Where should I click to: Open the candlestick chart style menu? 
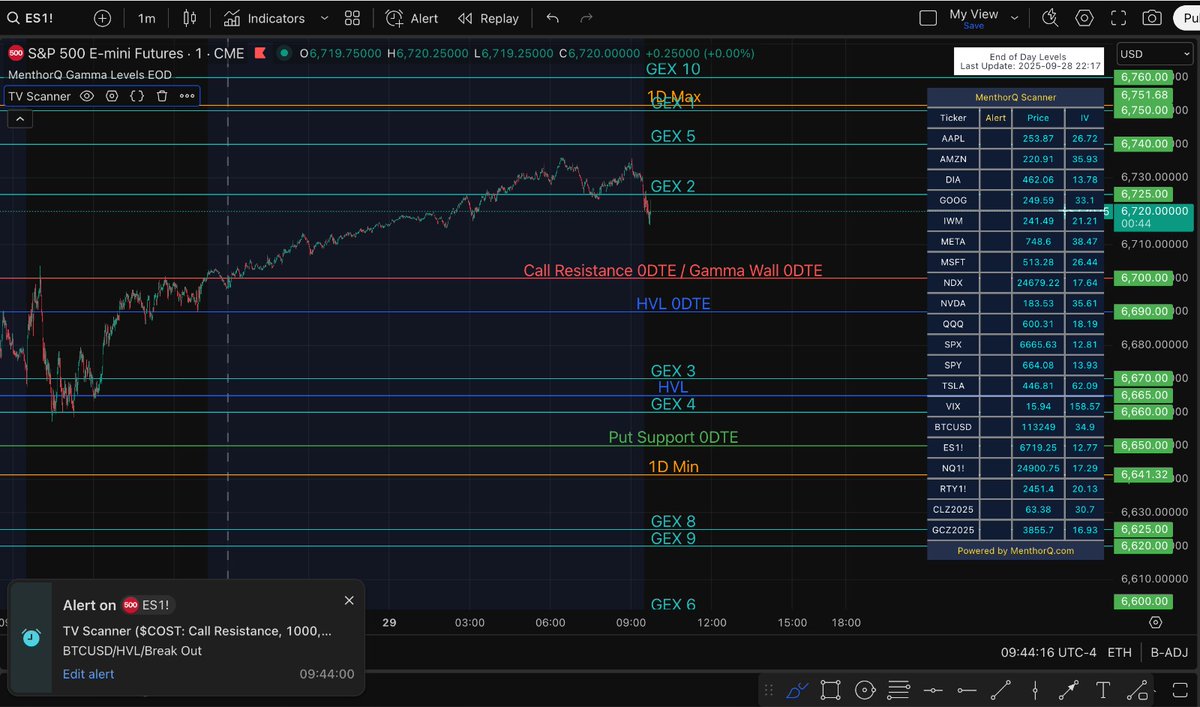pyautogui.click(x=190, y=18)
